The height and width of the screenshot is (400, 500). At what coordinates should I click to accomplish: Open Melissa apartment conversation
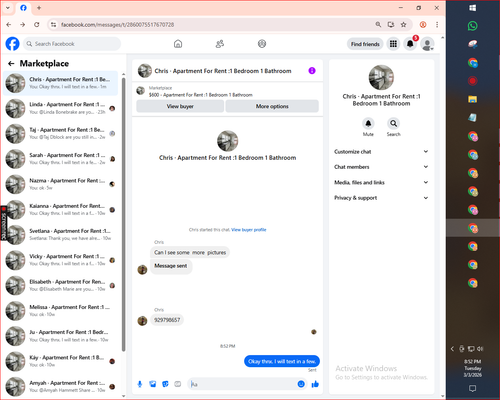tap(61, 311)
